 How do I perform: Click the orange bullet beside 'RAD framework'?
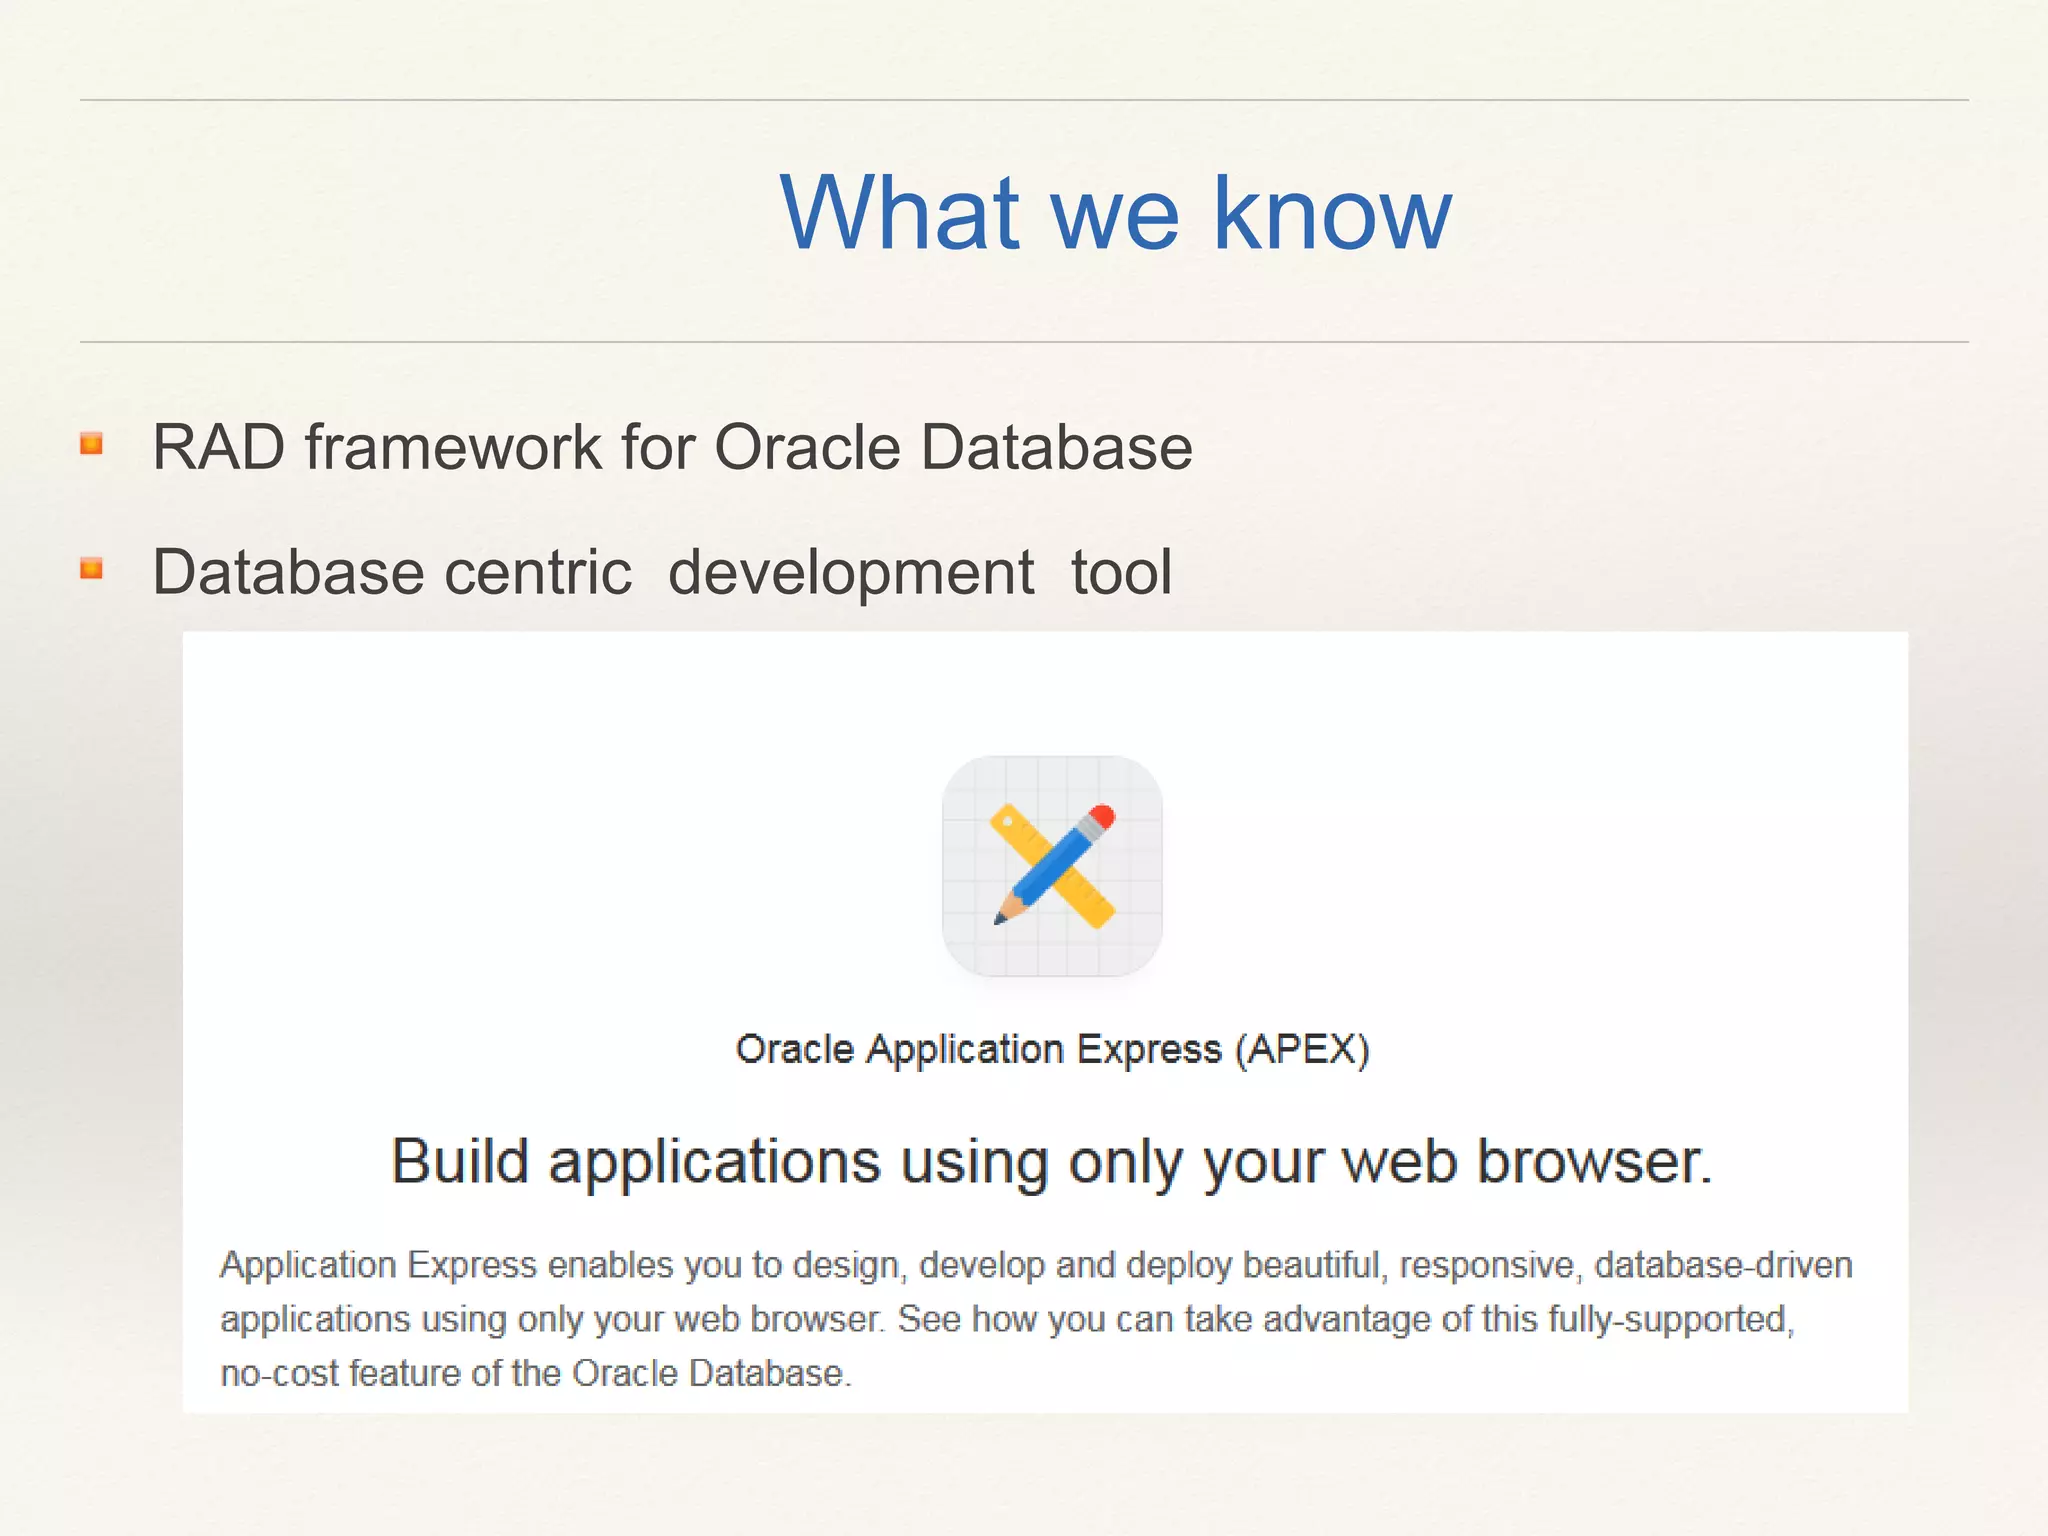click(x=92, y=443)
